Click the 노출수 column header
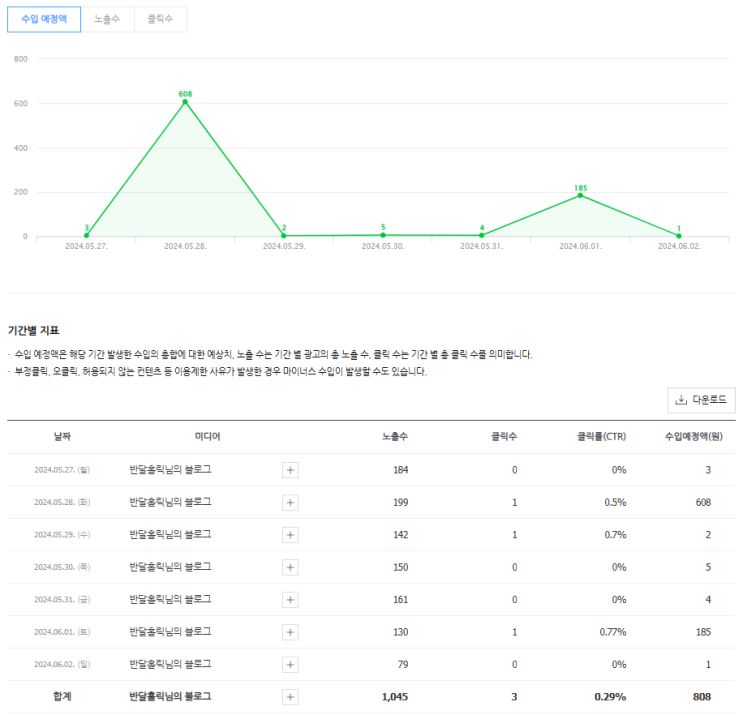Viewport: 743px width, 719px height. [395, 437]
